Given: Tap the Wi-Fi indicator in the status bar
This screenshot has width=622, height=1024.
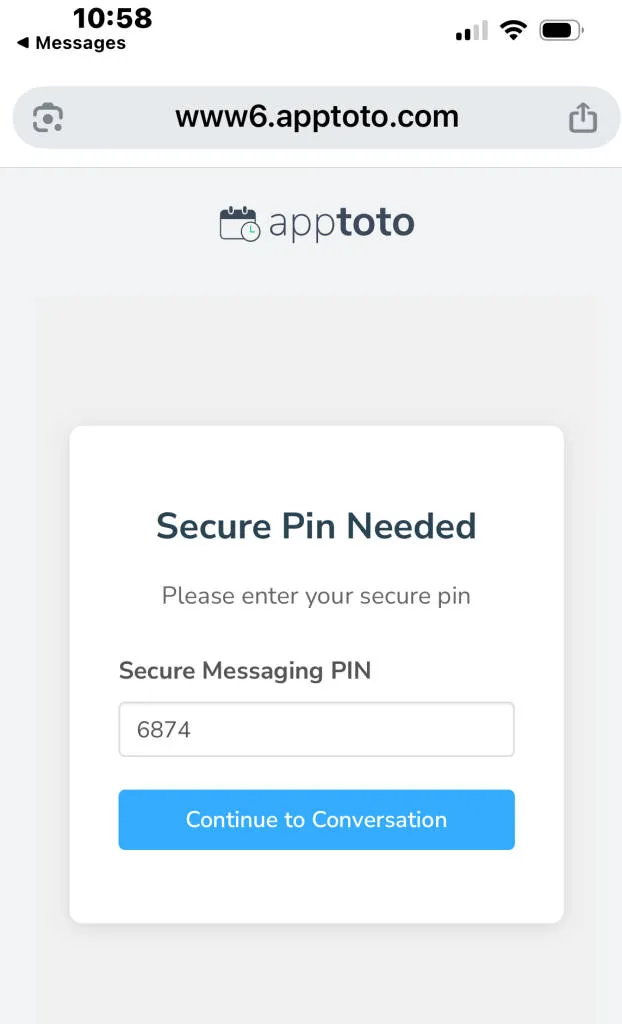Looking at the screenshot, I should click(x=514, y=29).
